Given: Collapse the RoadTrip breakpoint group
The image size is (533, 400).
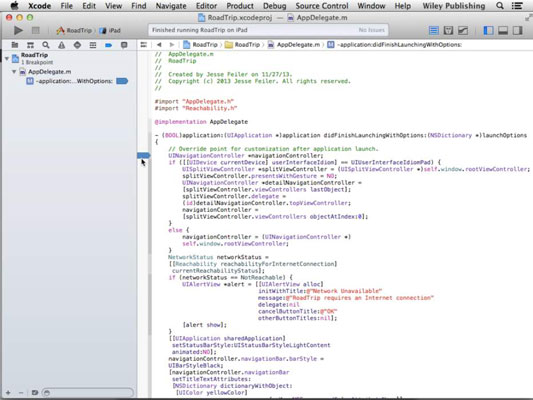Looking at the screenshot, I should pos(6,58).
